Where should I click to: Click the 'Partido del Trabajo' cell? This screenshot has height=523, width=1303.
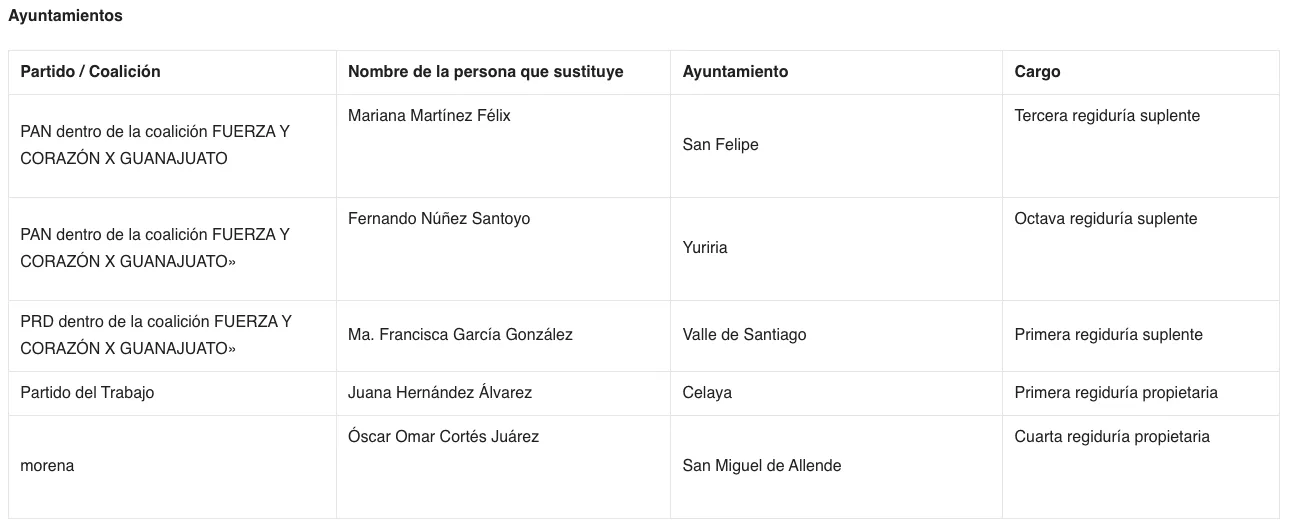click(x=87, y=393)
